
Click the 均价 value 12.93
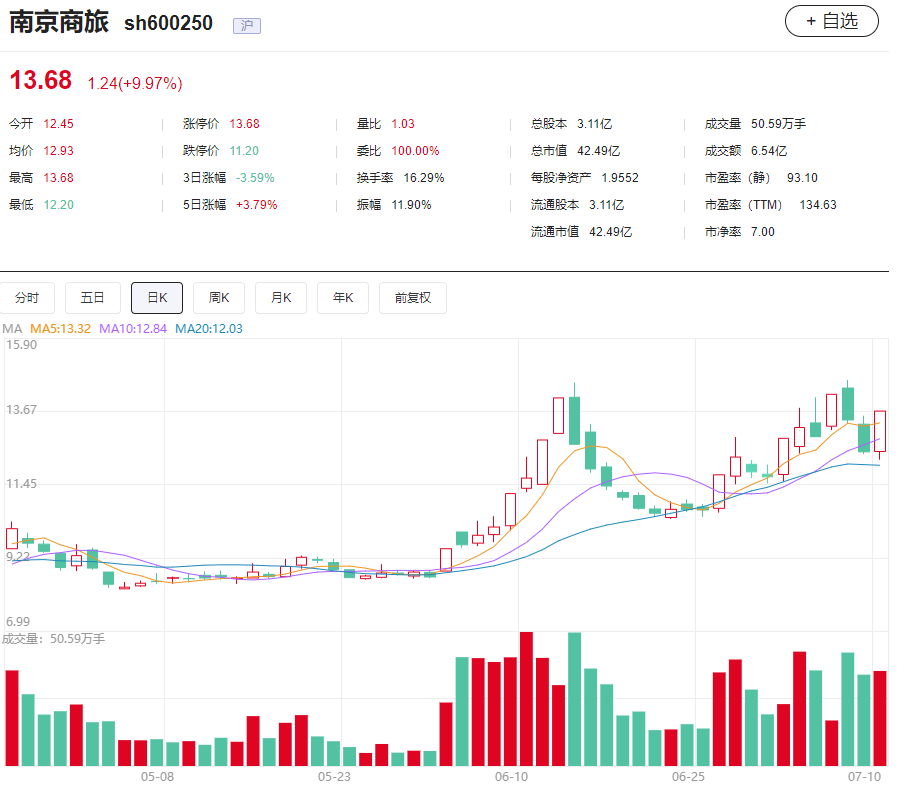[x=58, y=150]
